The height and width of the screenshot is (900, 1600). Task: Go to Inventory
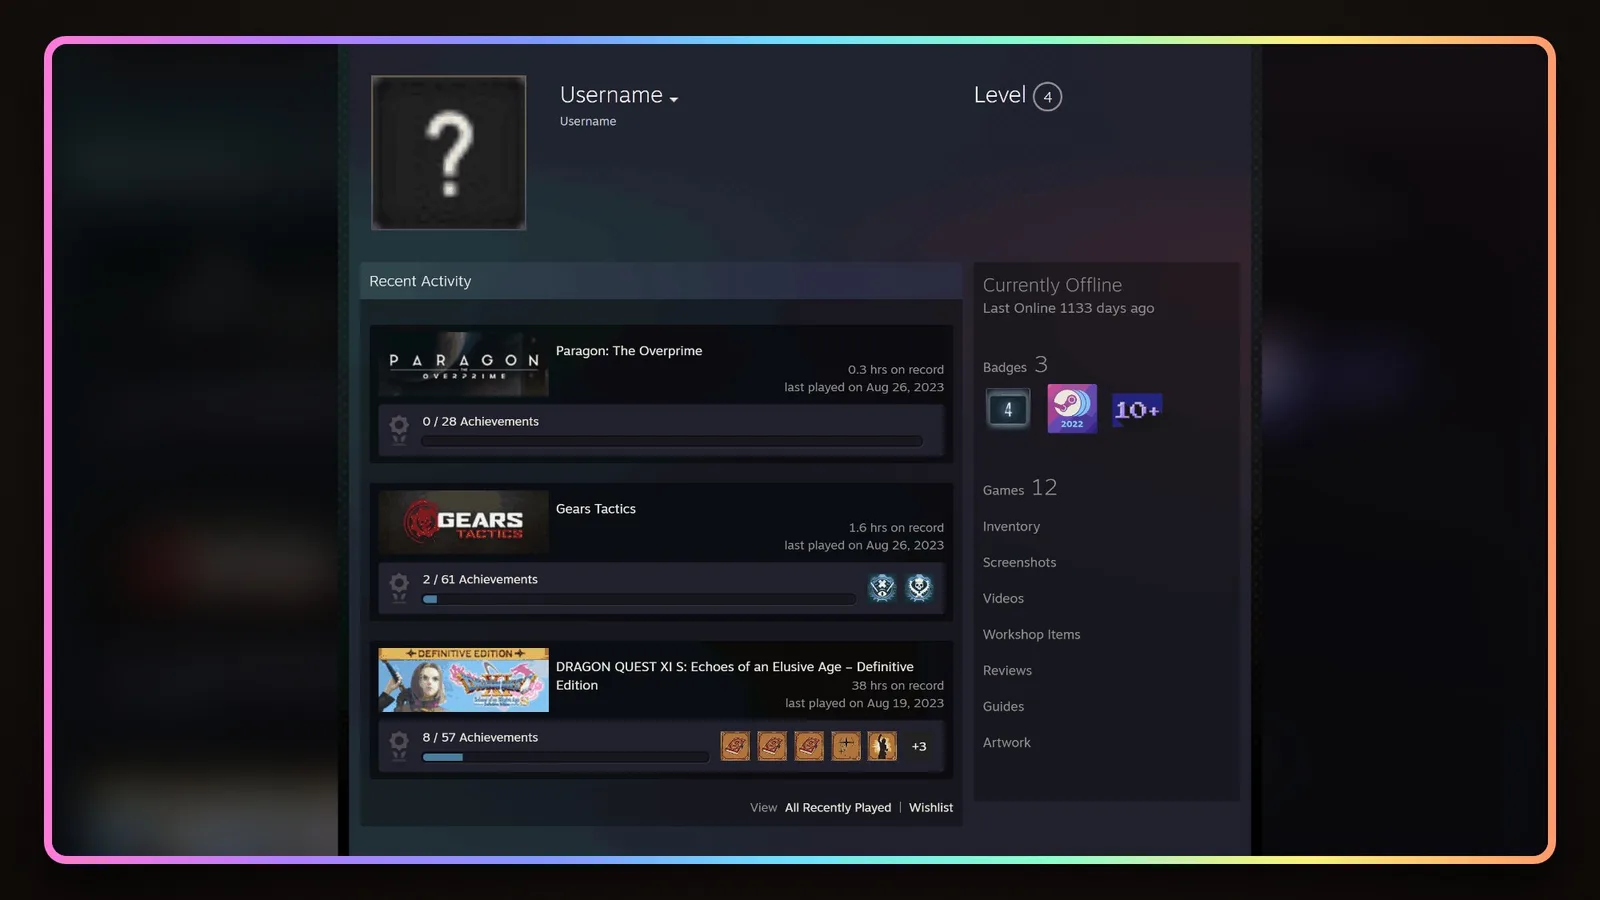coord(1011,527)
